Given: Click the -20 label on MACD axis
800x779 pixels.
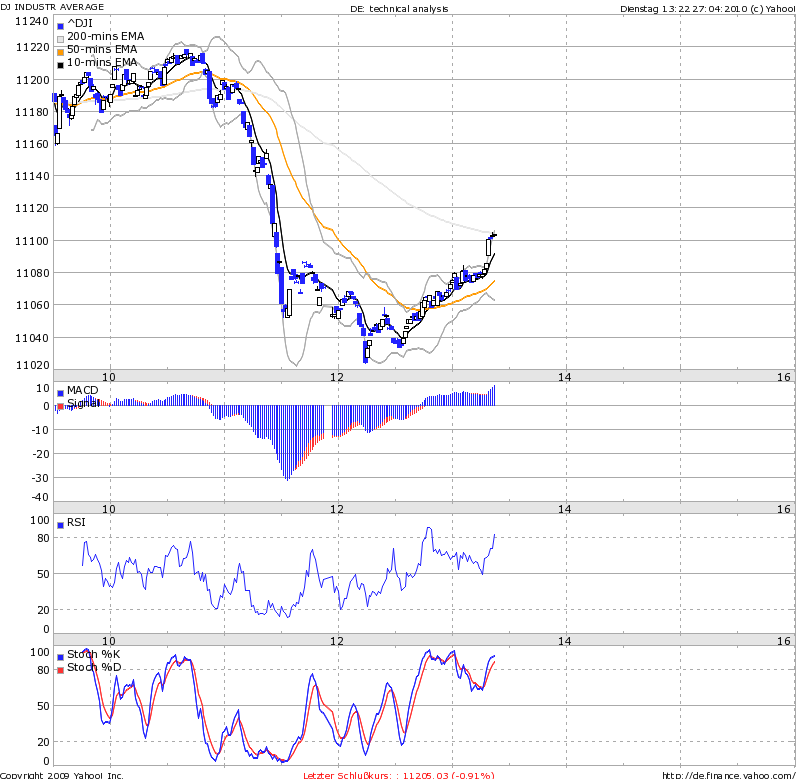Looking at the screenshot, I should click(40, 454).
